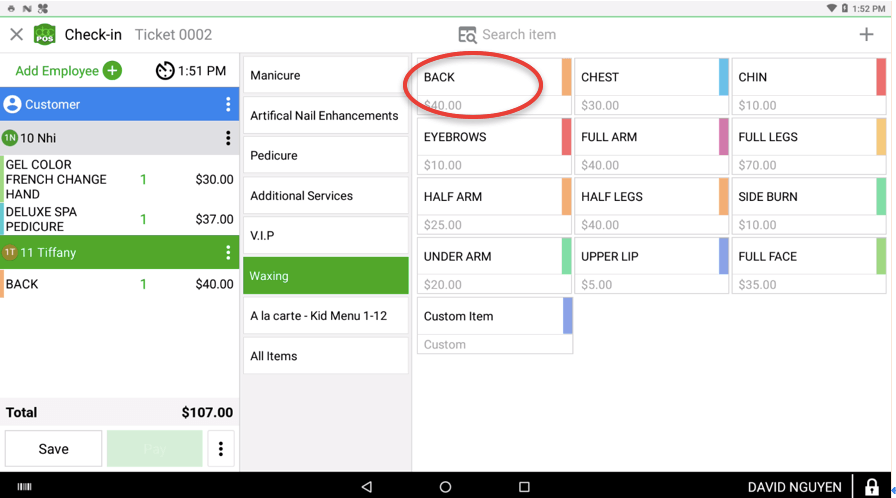896x498 pixels.
Task: Tap the Android home circle button
Action: coord(445,487)
